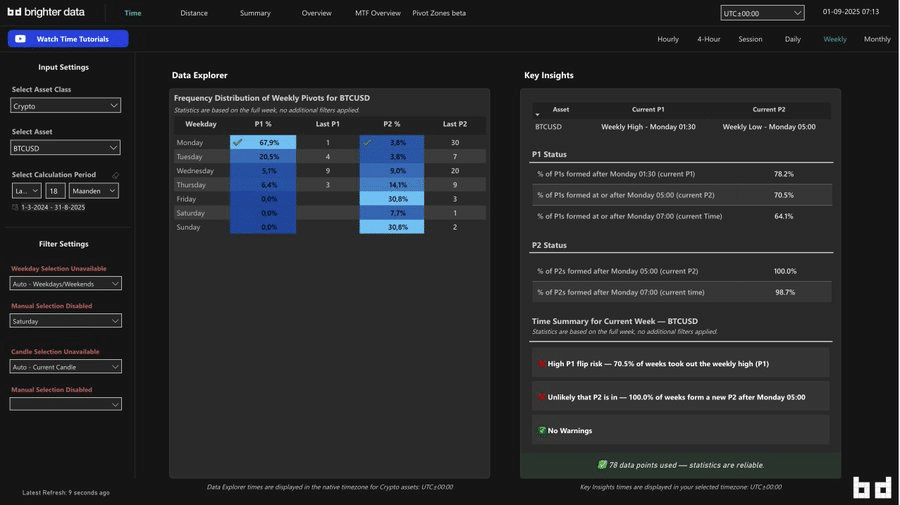Click the red X icon on High P1 flip risk
The height and width of the screenshot is (505, 900).
[542, 364]
